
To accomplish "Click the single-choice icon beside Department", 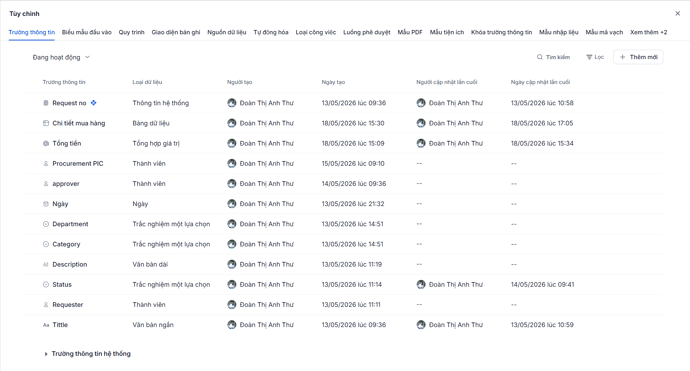I will point(46,224).
